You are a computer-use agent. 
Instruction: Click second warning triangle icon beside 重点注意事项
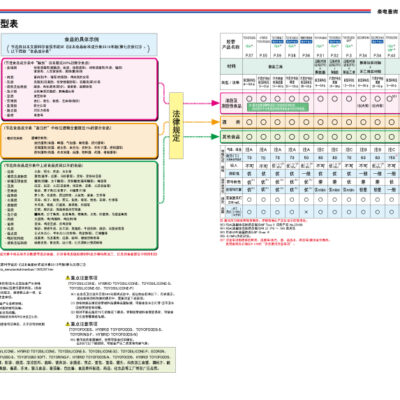[68, 324]
